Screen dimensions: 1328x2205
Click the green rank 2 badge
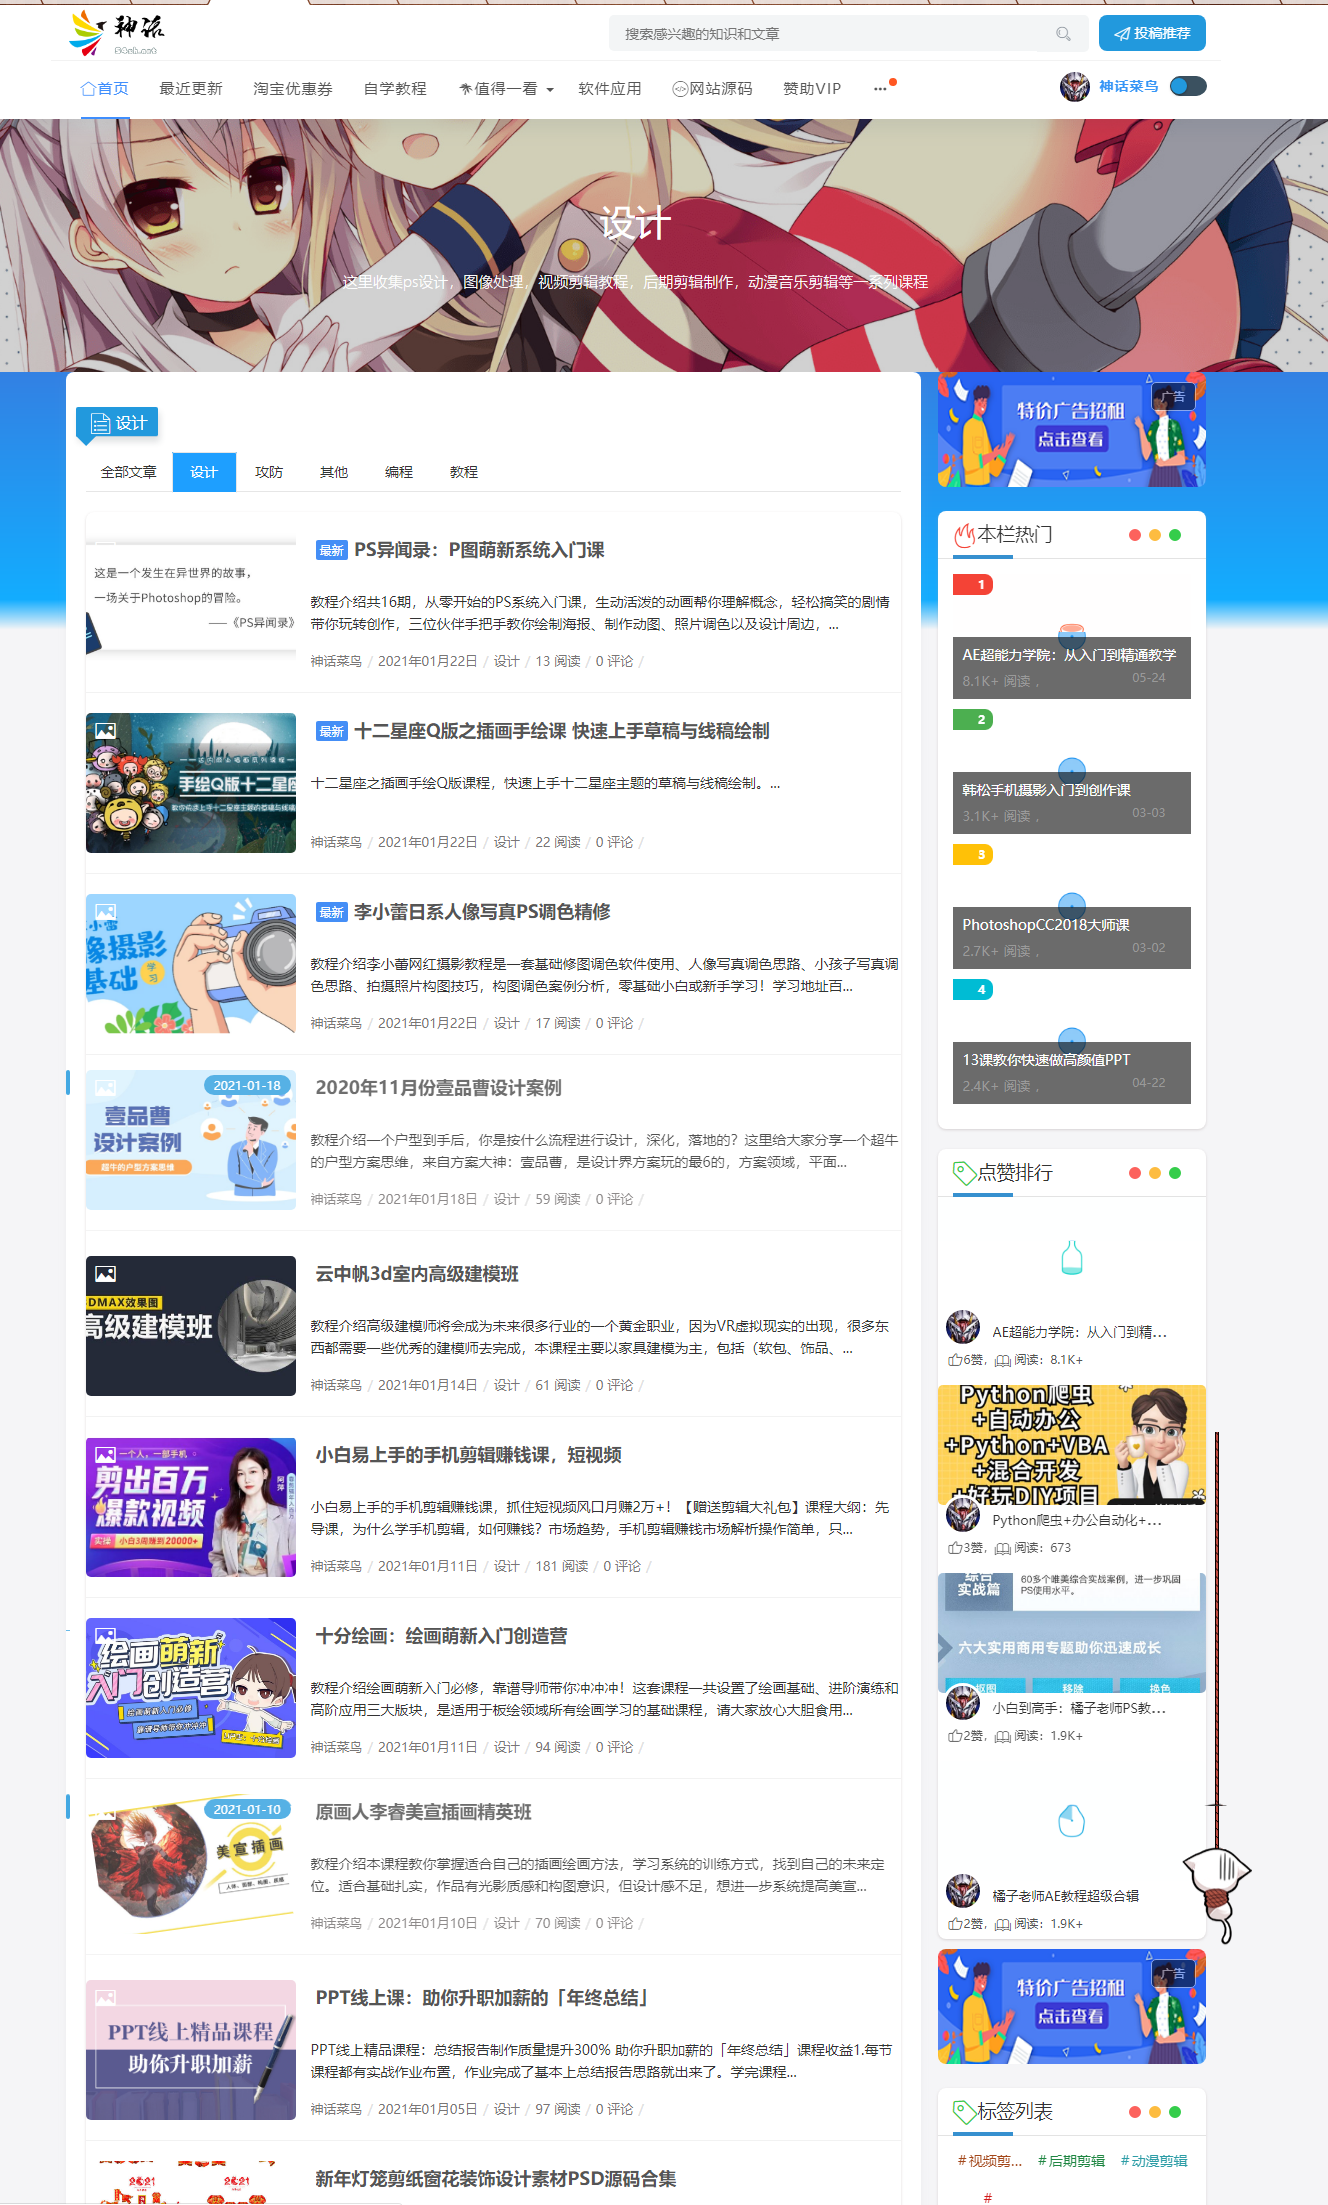[973, 719]
